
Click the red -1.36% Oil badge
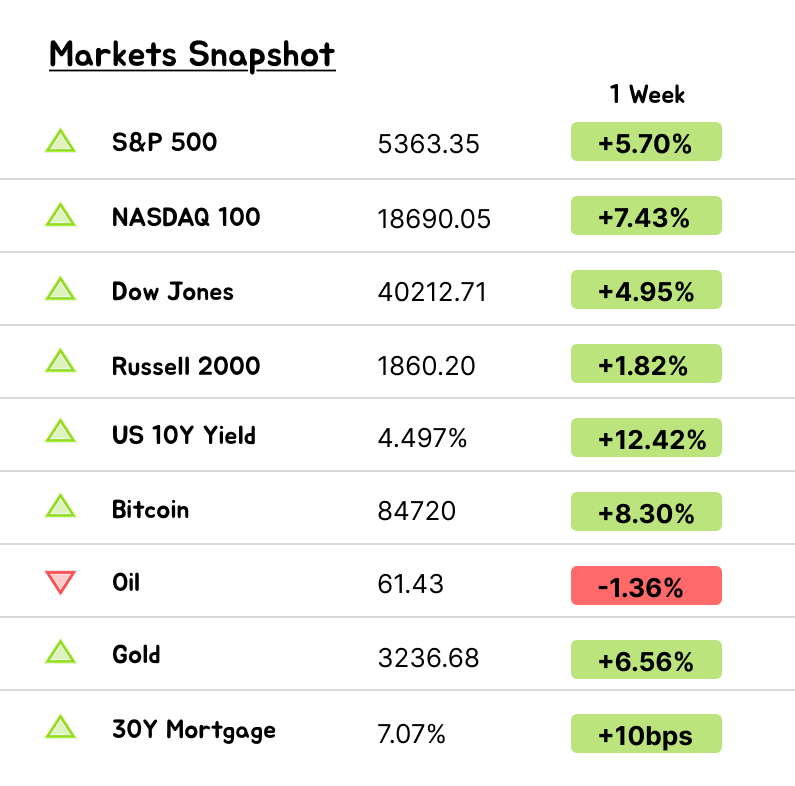tap(646, 586)
